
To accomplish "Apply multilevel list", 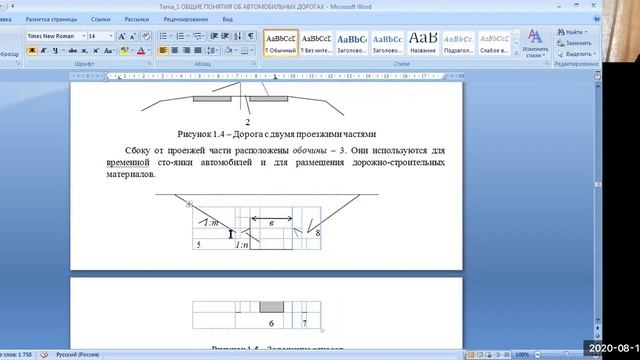I will (x=197, y=36).
